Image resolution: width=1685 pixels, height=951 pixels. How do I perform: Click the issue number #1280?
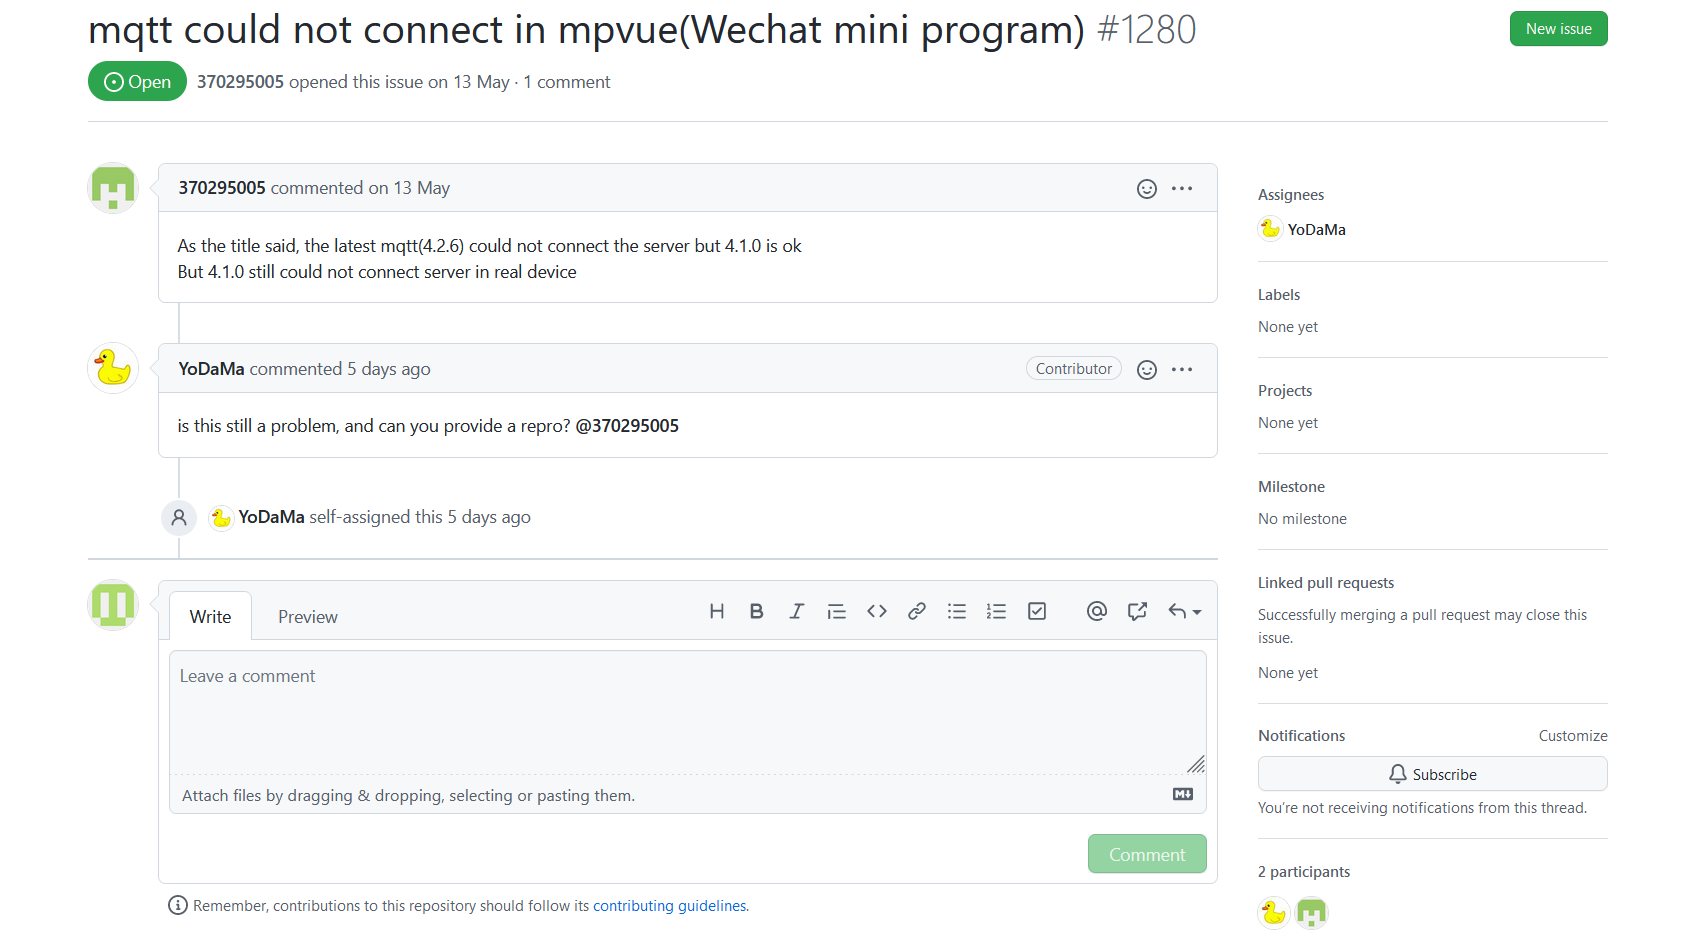pos(1146,30)
